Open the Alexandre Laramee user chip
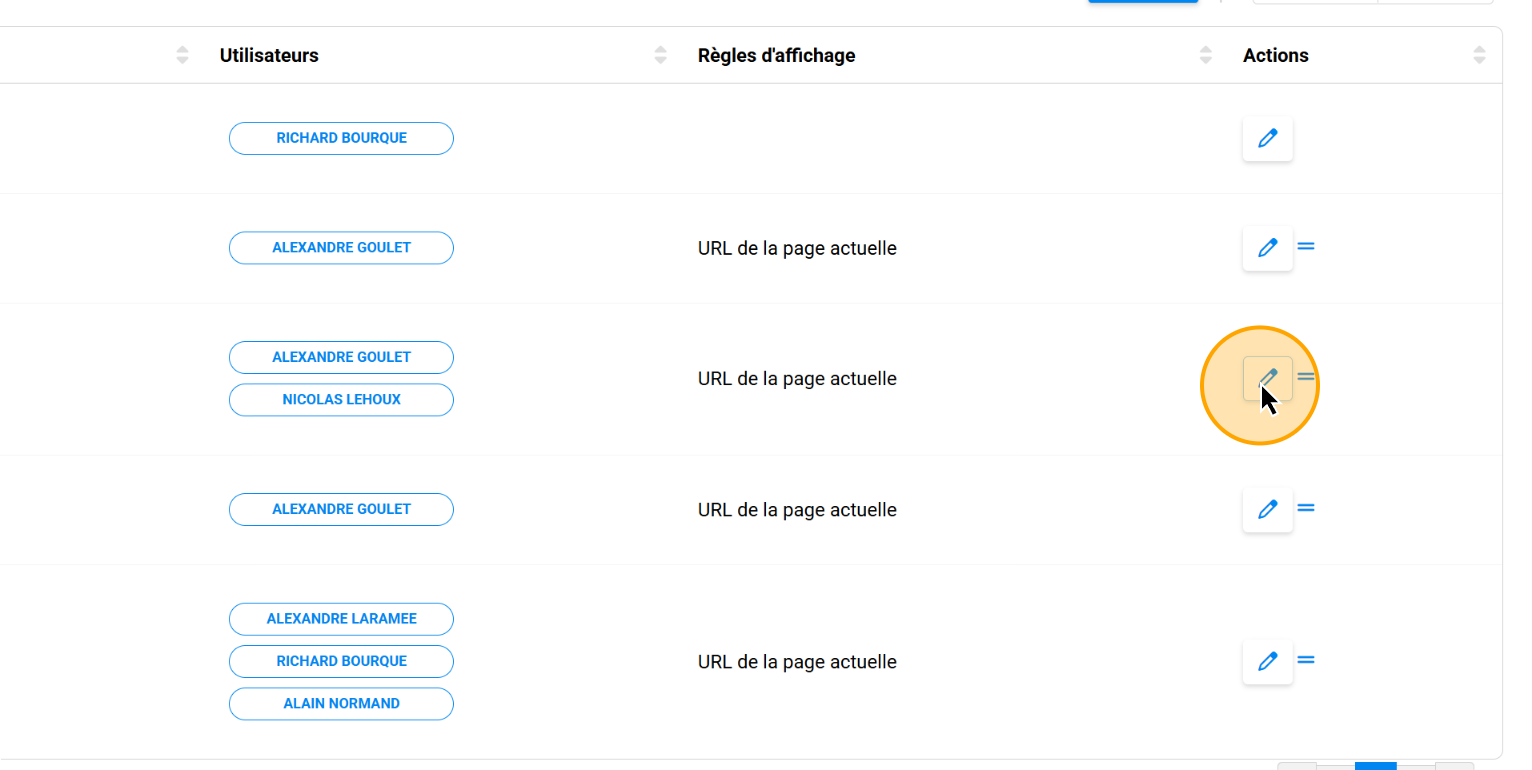Screen dimensions: 1532x770 click(x=341, y=620)
